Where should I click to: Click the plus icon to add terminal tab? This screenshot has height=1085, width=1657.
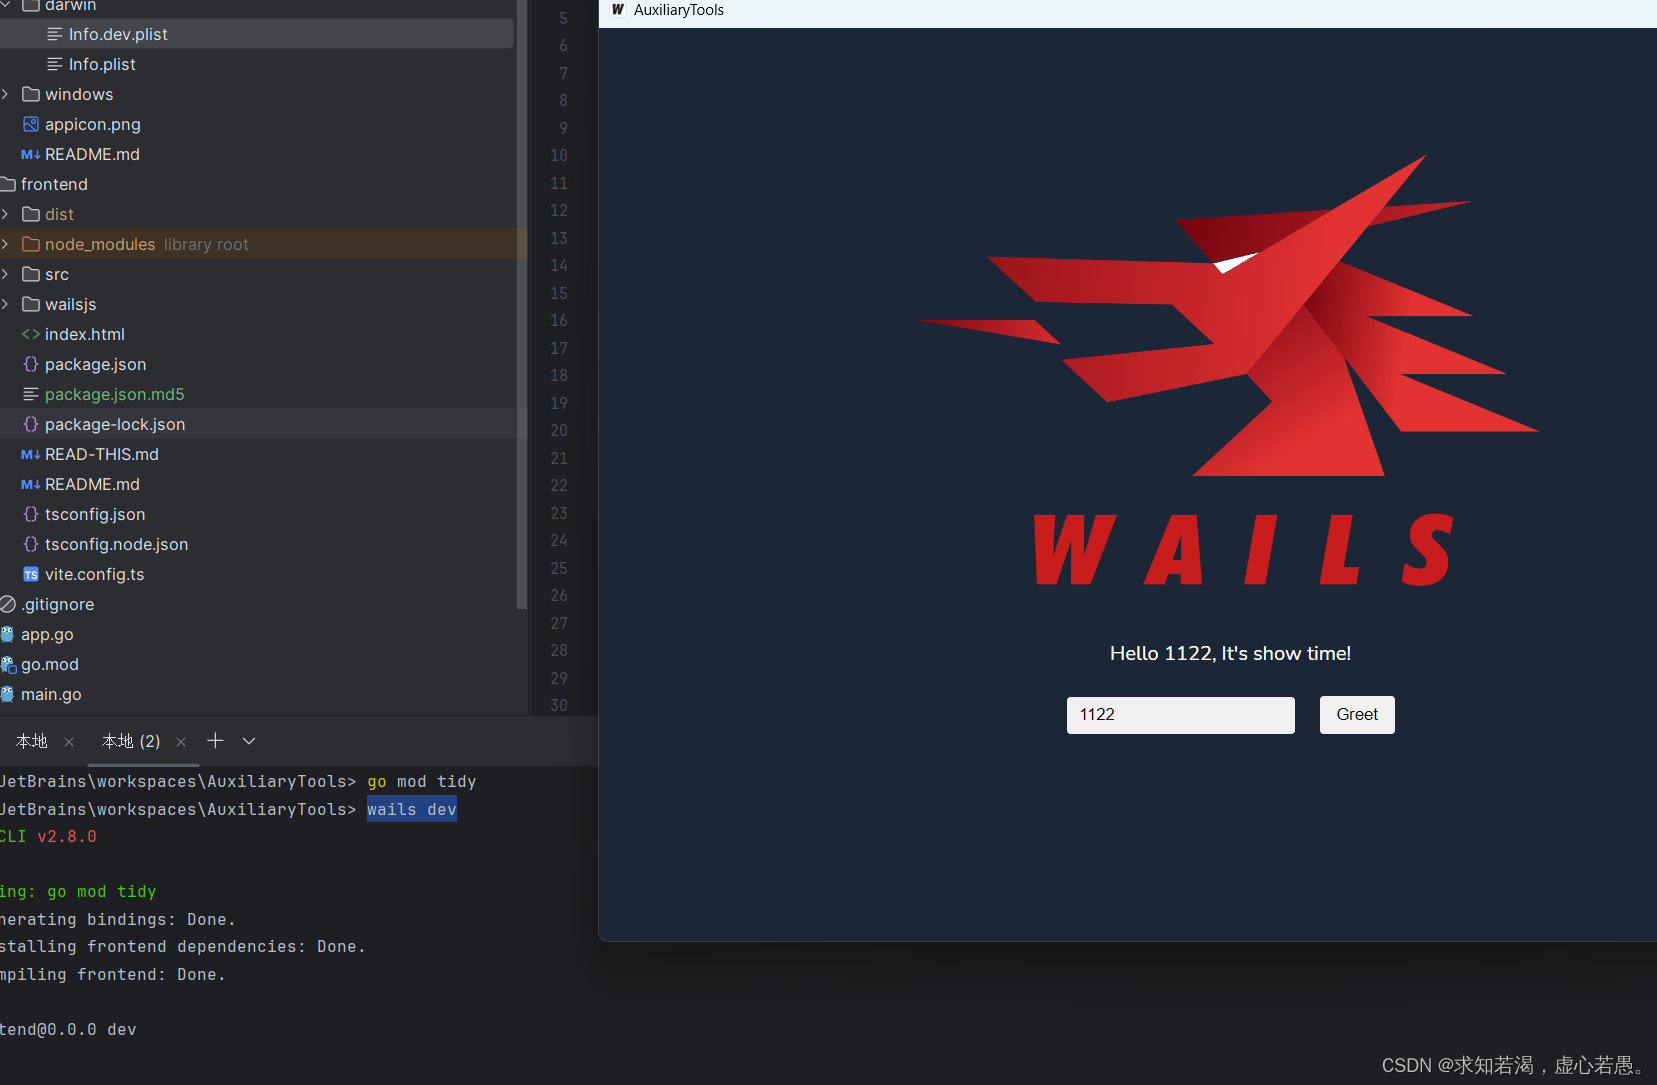point(215,741)
